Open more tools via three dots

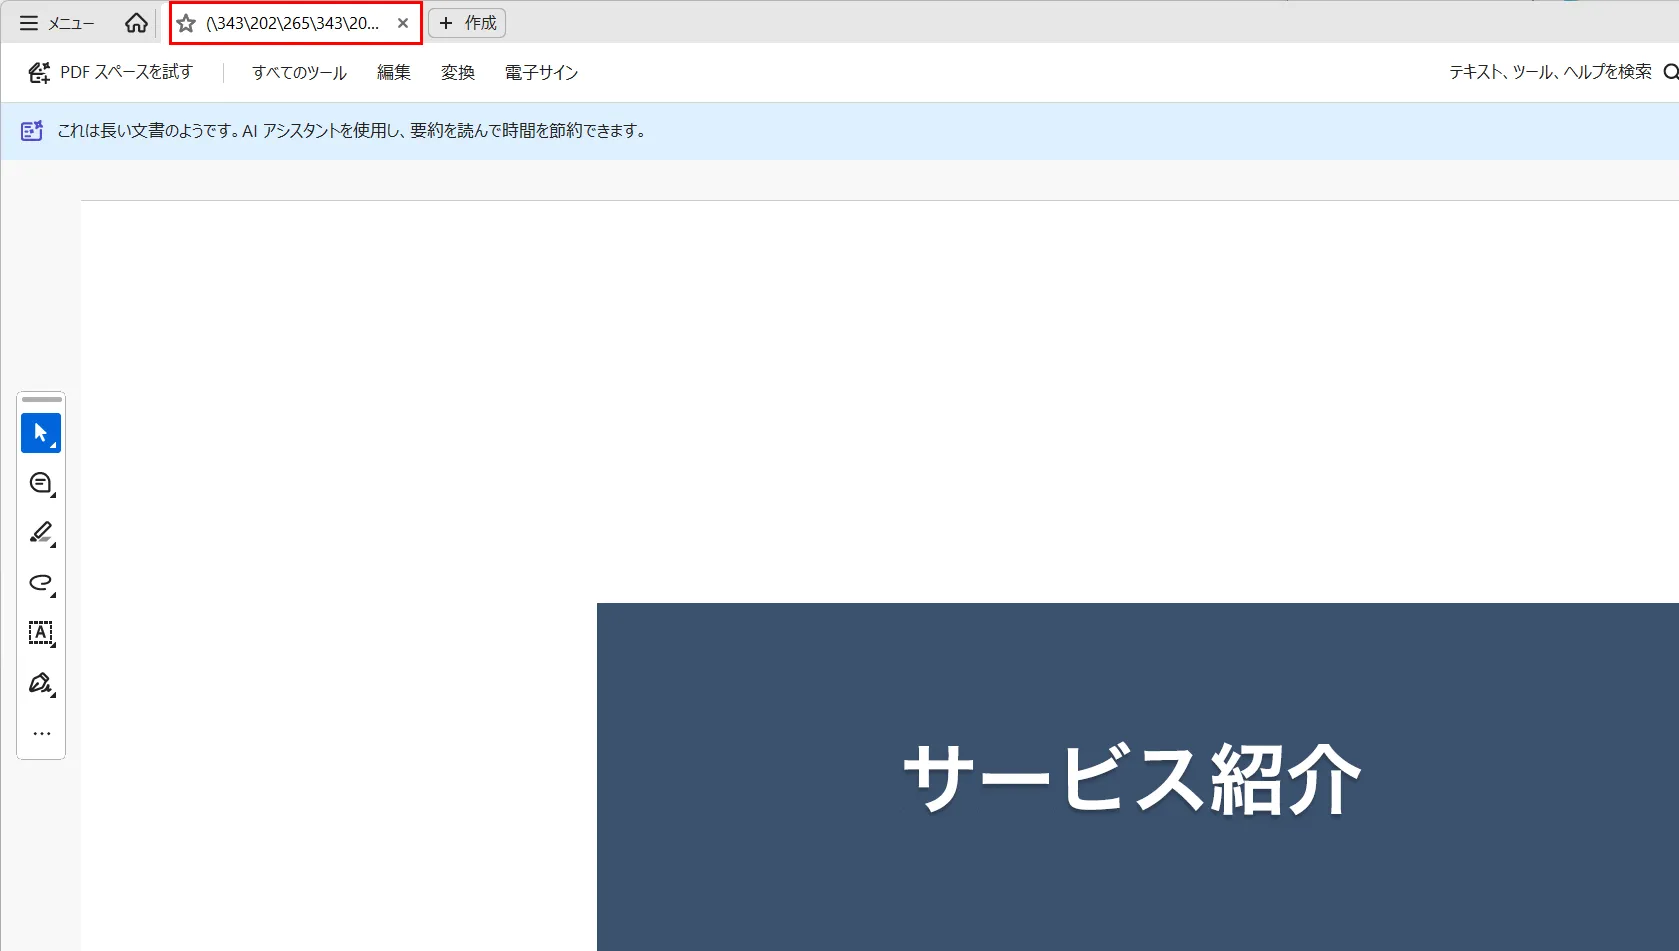point(41,733)
